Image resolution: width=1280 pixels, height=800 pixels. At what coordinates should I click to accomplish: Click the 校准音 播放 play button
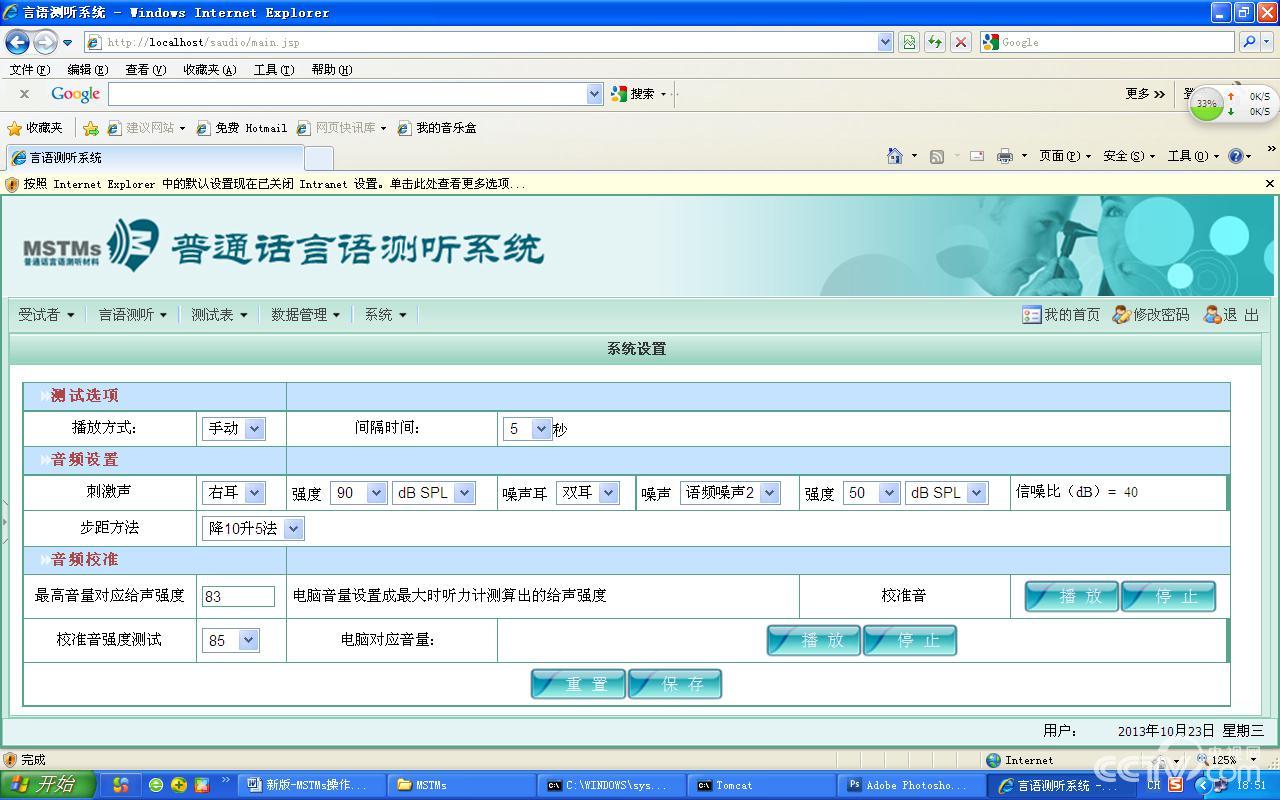pyautogui.click(x=1070, y=595)
